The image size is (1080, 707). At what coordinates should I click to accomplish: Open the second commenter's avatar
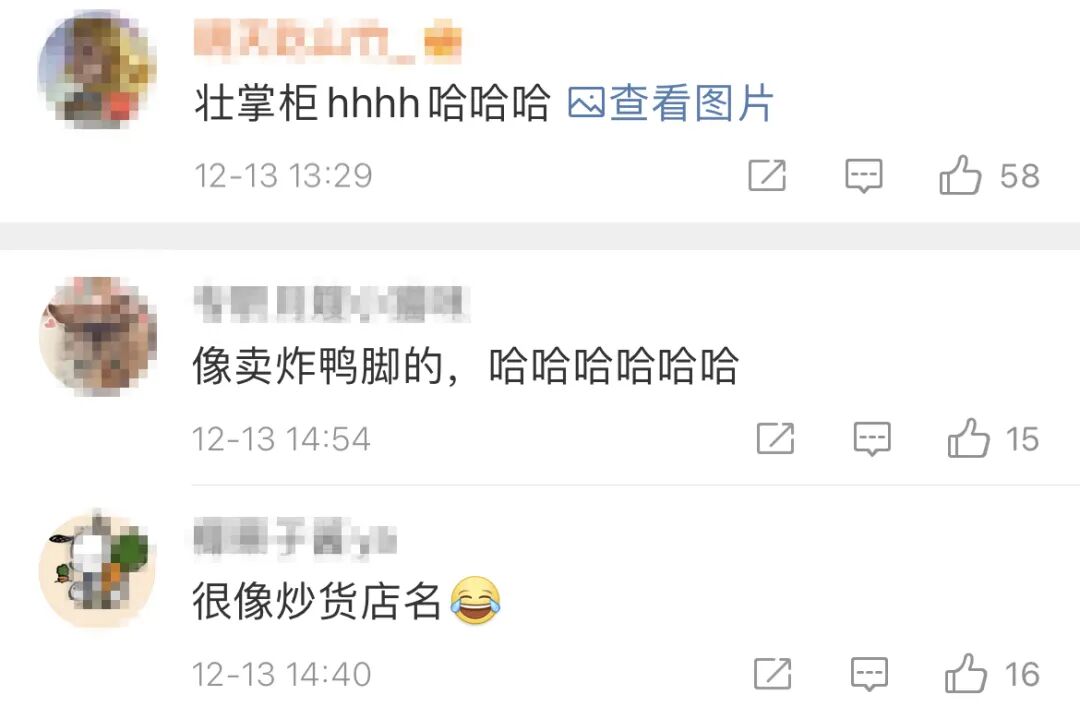97,336
